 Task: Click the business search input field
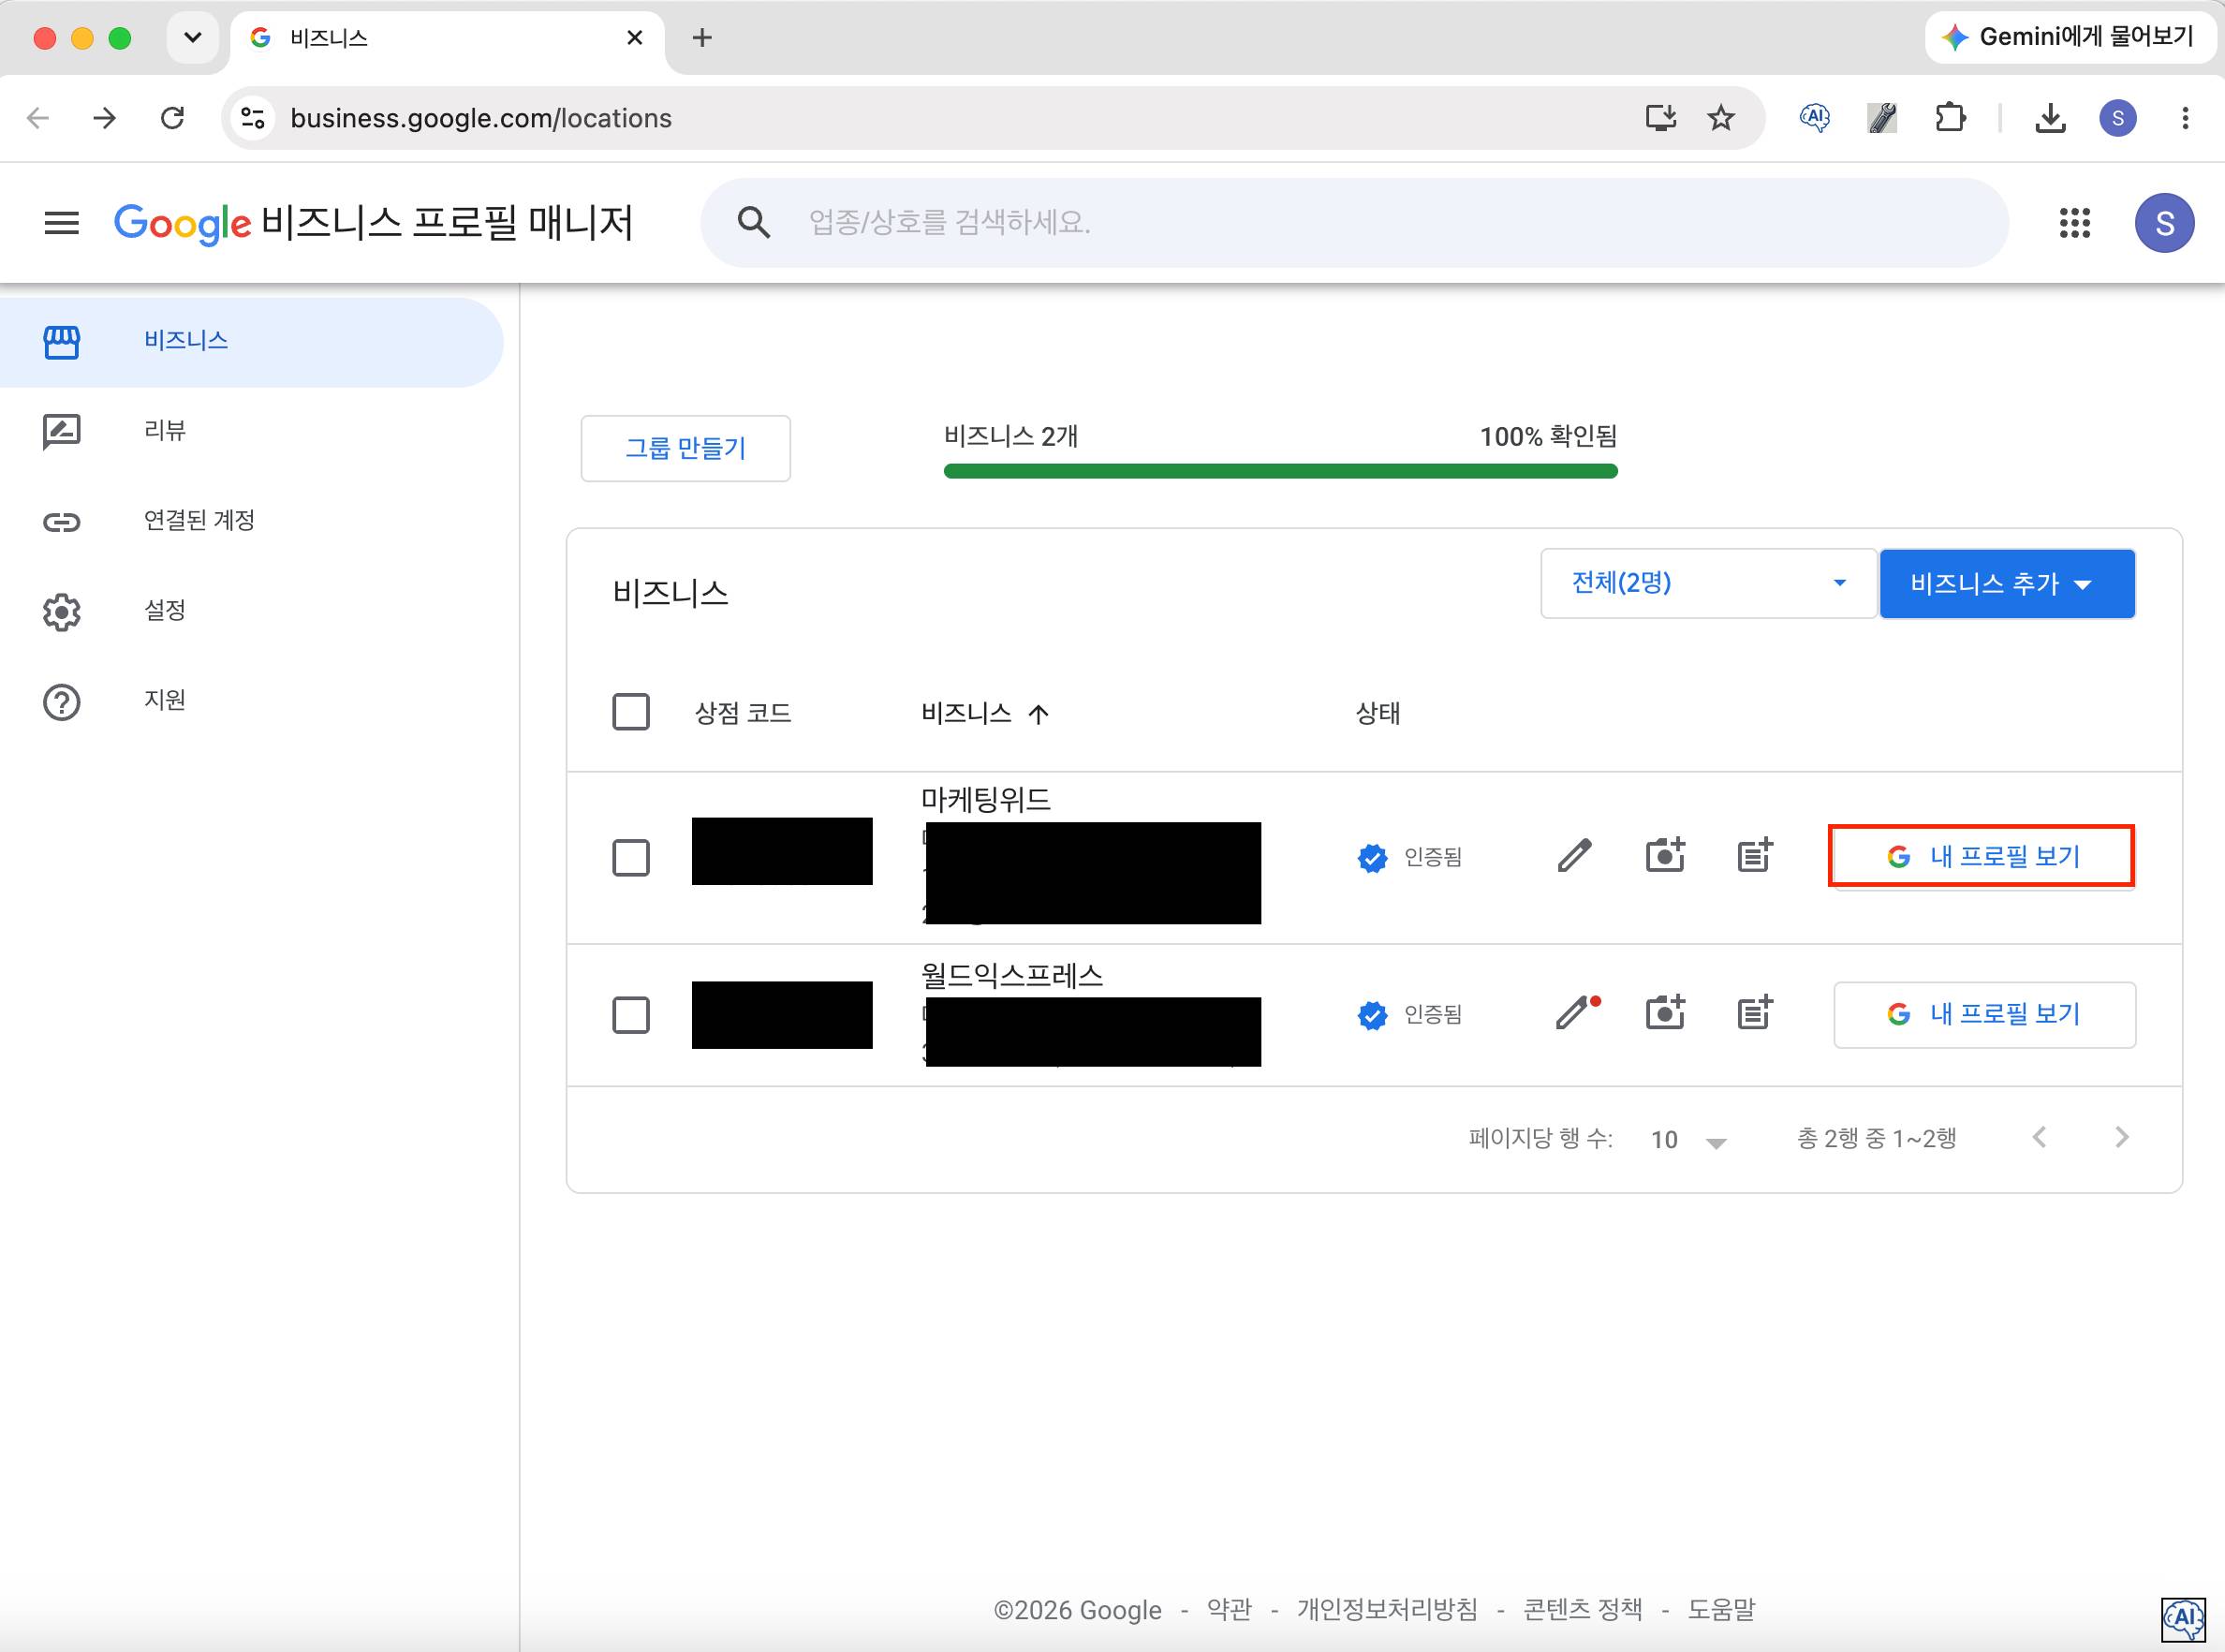1355,222
